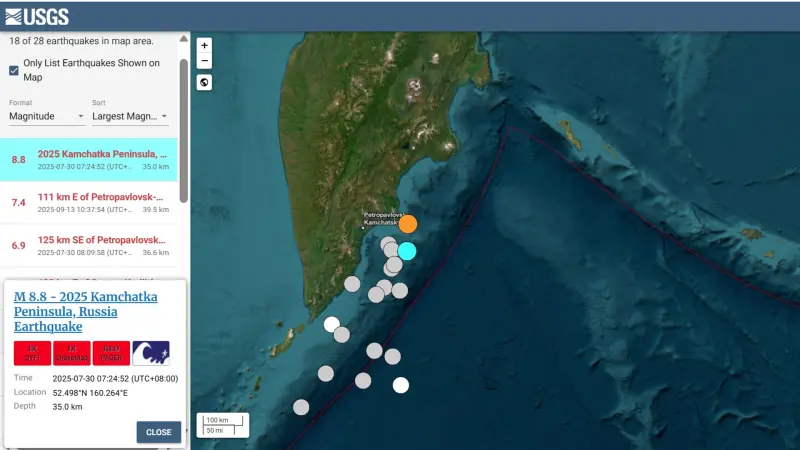Open the M 8.8 Kamchatka earthquake title link
This screenshot has height=450, width=800.
pos(85,311)
